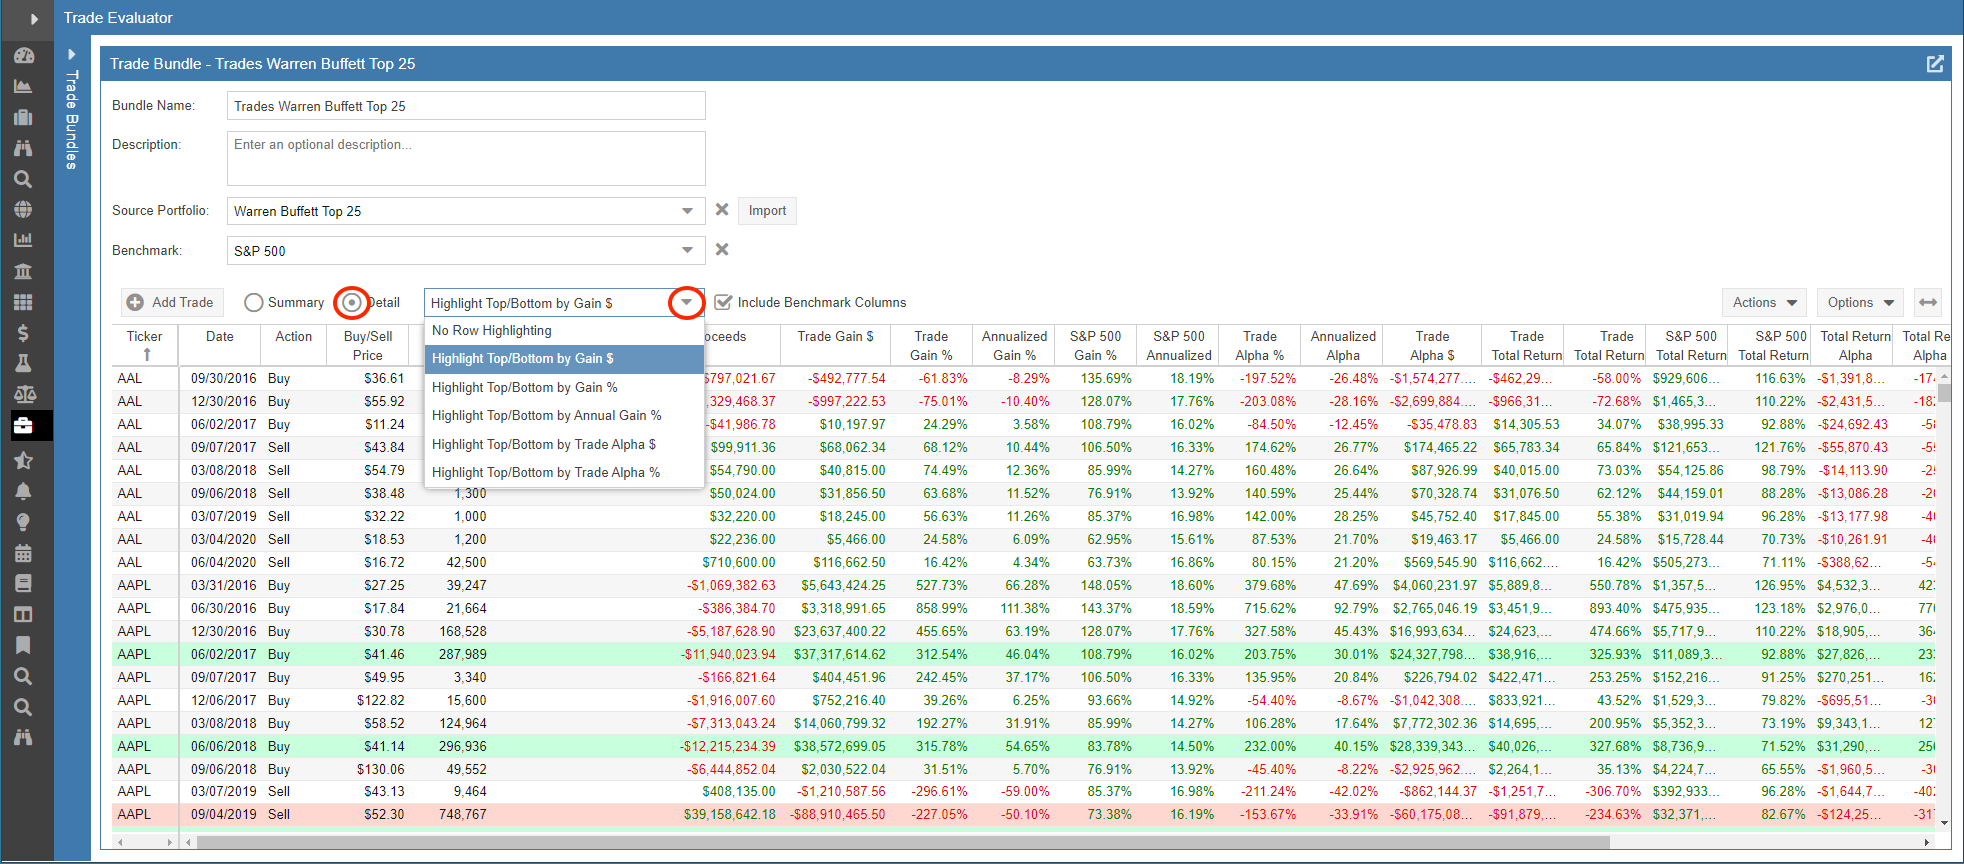1964x864 pixels.
Task: Expand the main sidebar with top arrow
Action: (34, 18)
